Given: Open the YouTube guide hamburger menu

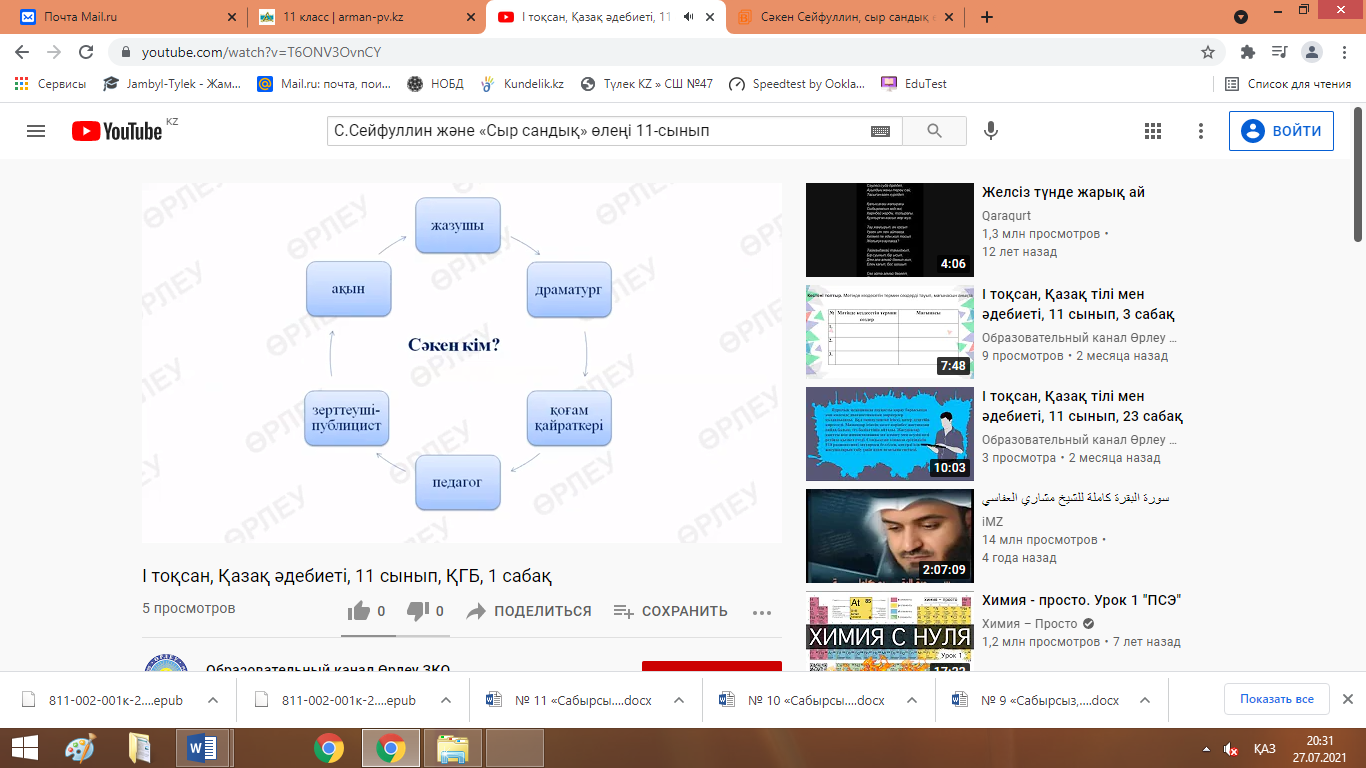Looking at the screenshot, I should (36, 131).
